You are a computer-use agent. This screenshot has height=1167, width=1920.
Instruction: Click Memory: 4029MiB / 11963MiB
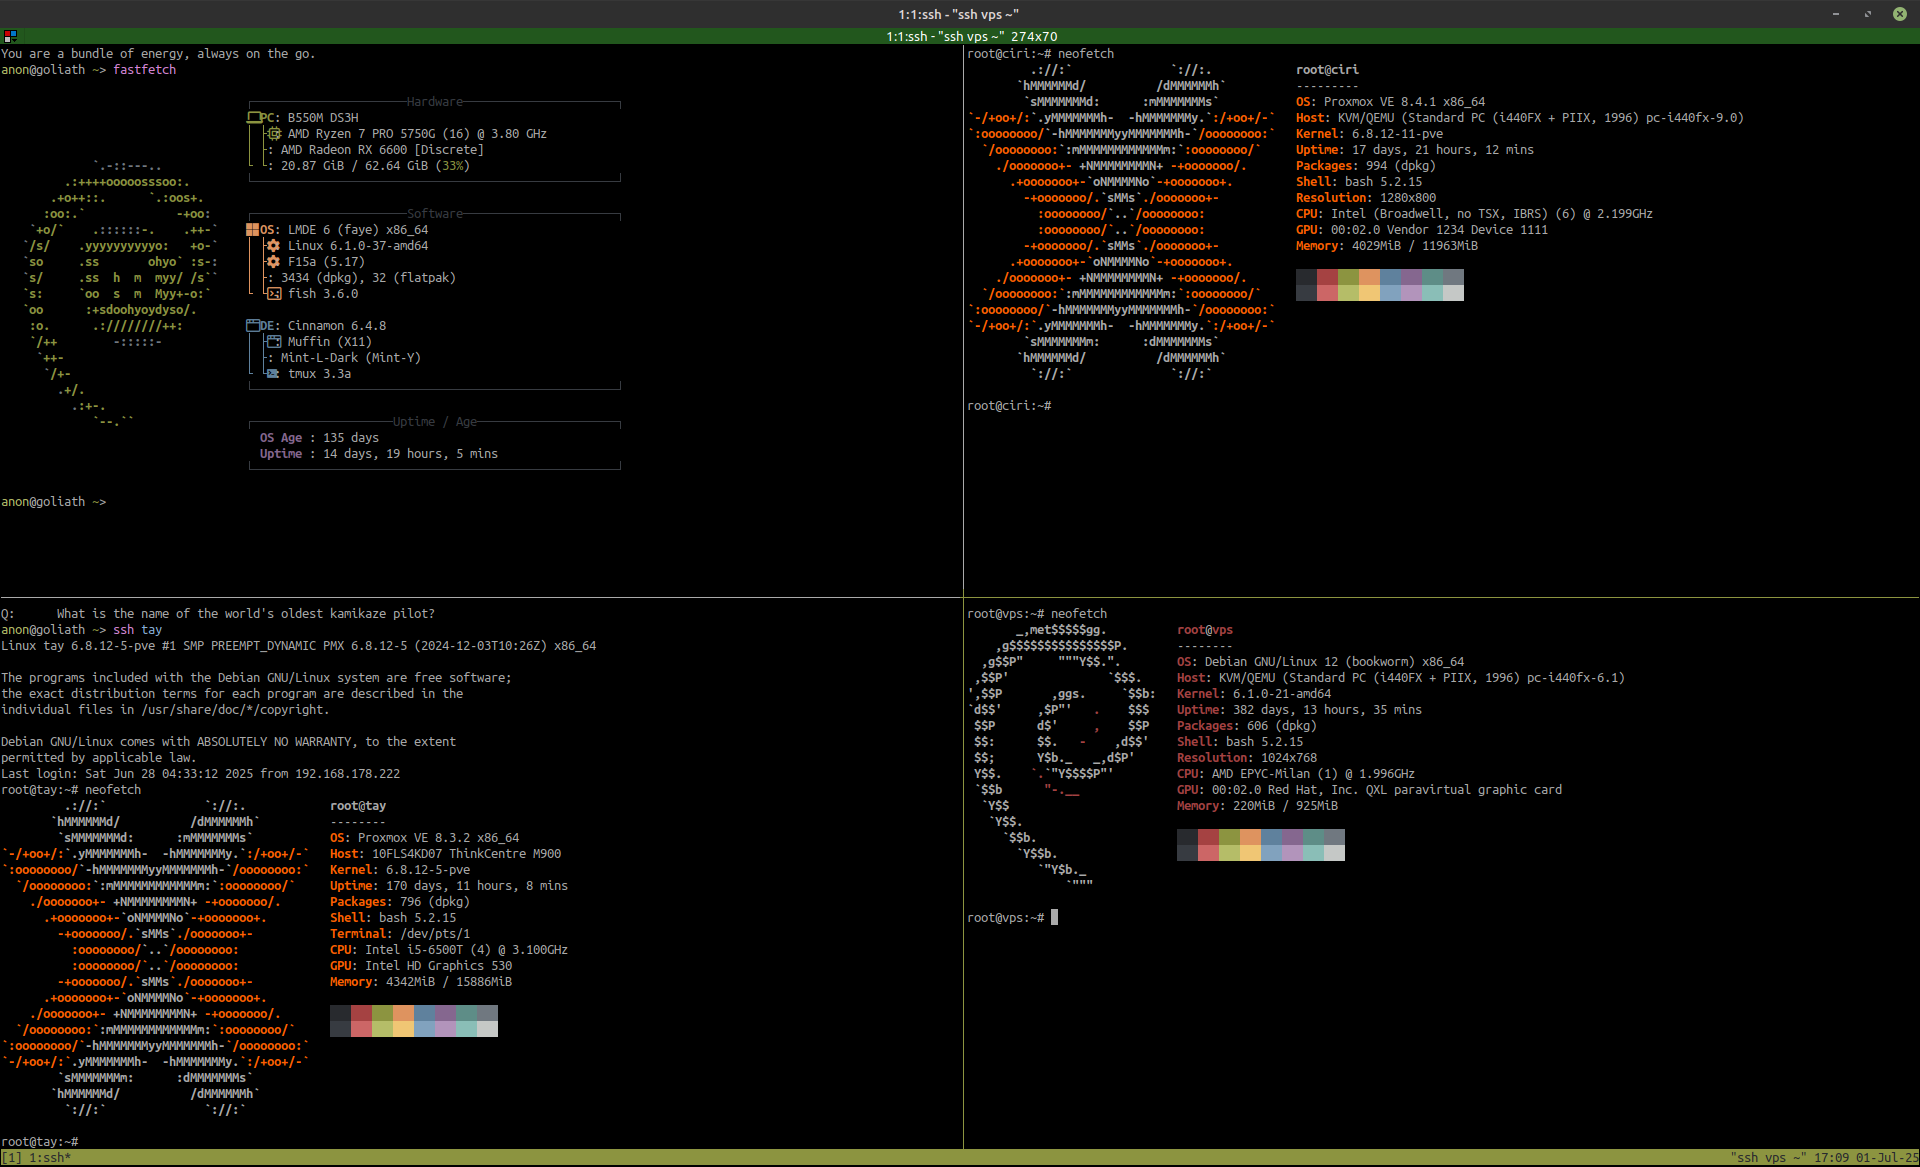(x=1387, y=246)
